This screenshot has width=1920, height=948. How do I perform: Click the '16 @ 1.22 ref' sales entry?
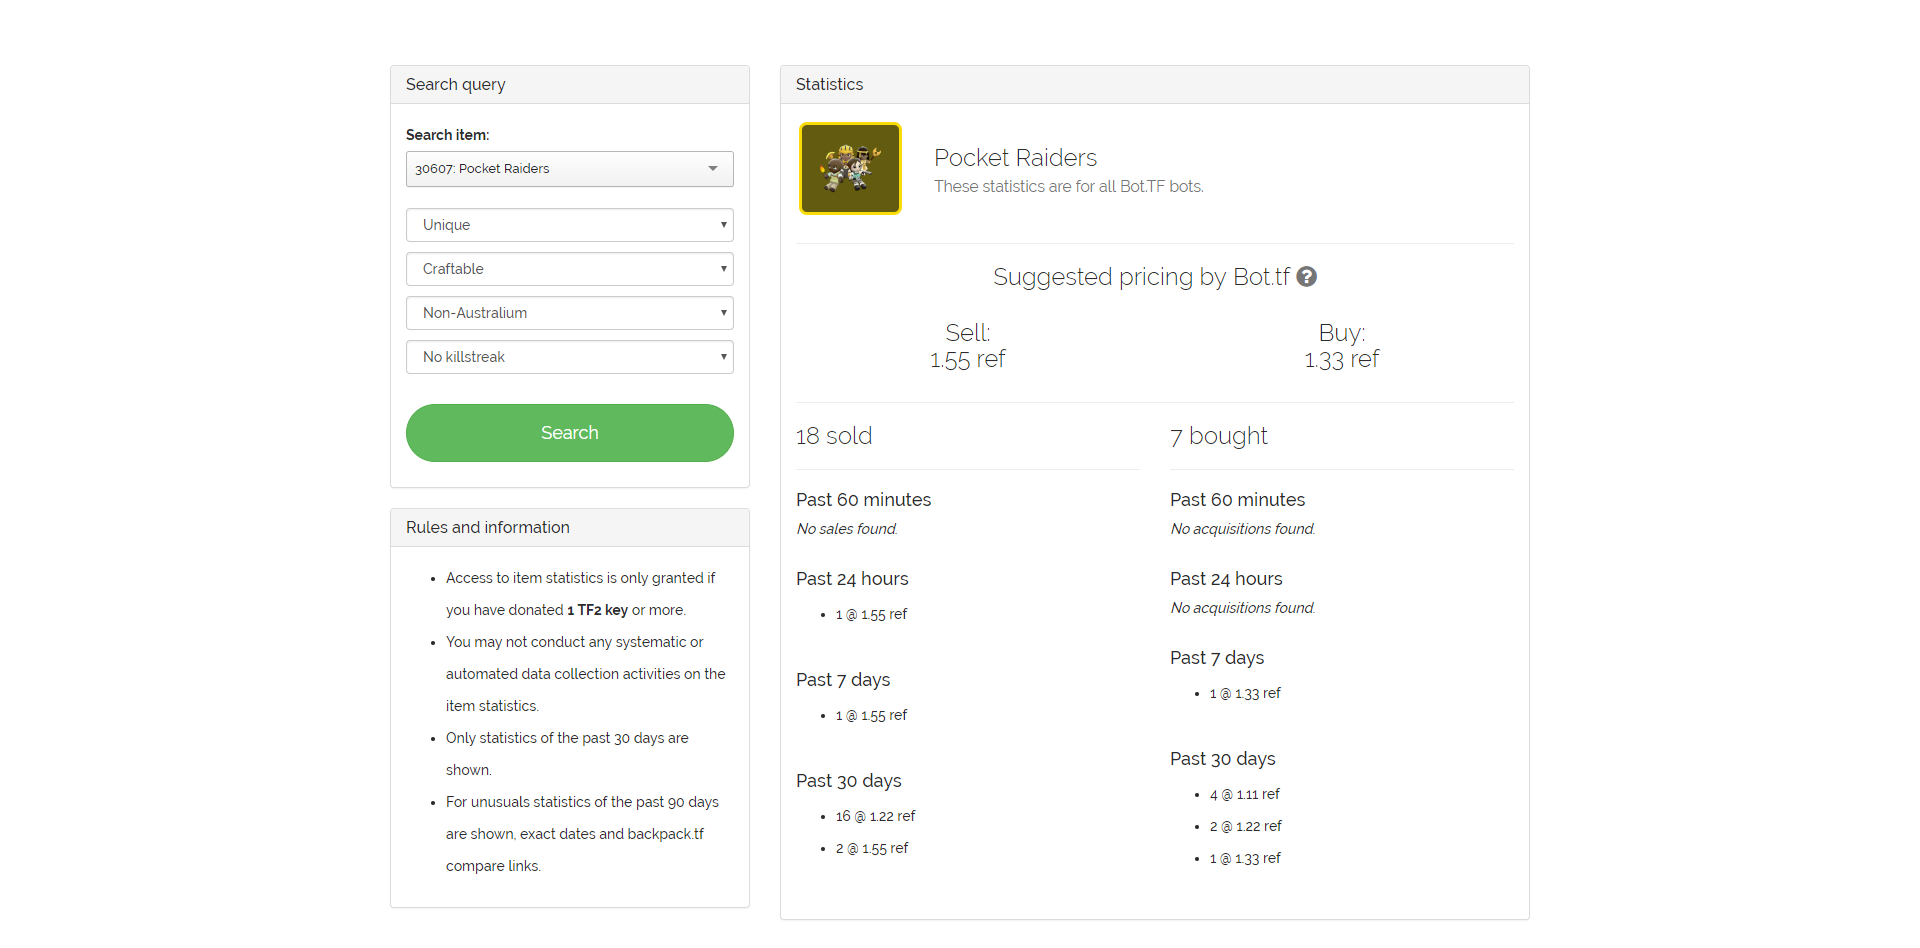[x=875, y=816]
